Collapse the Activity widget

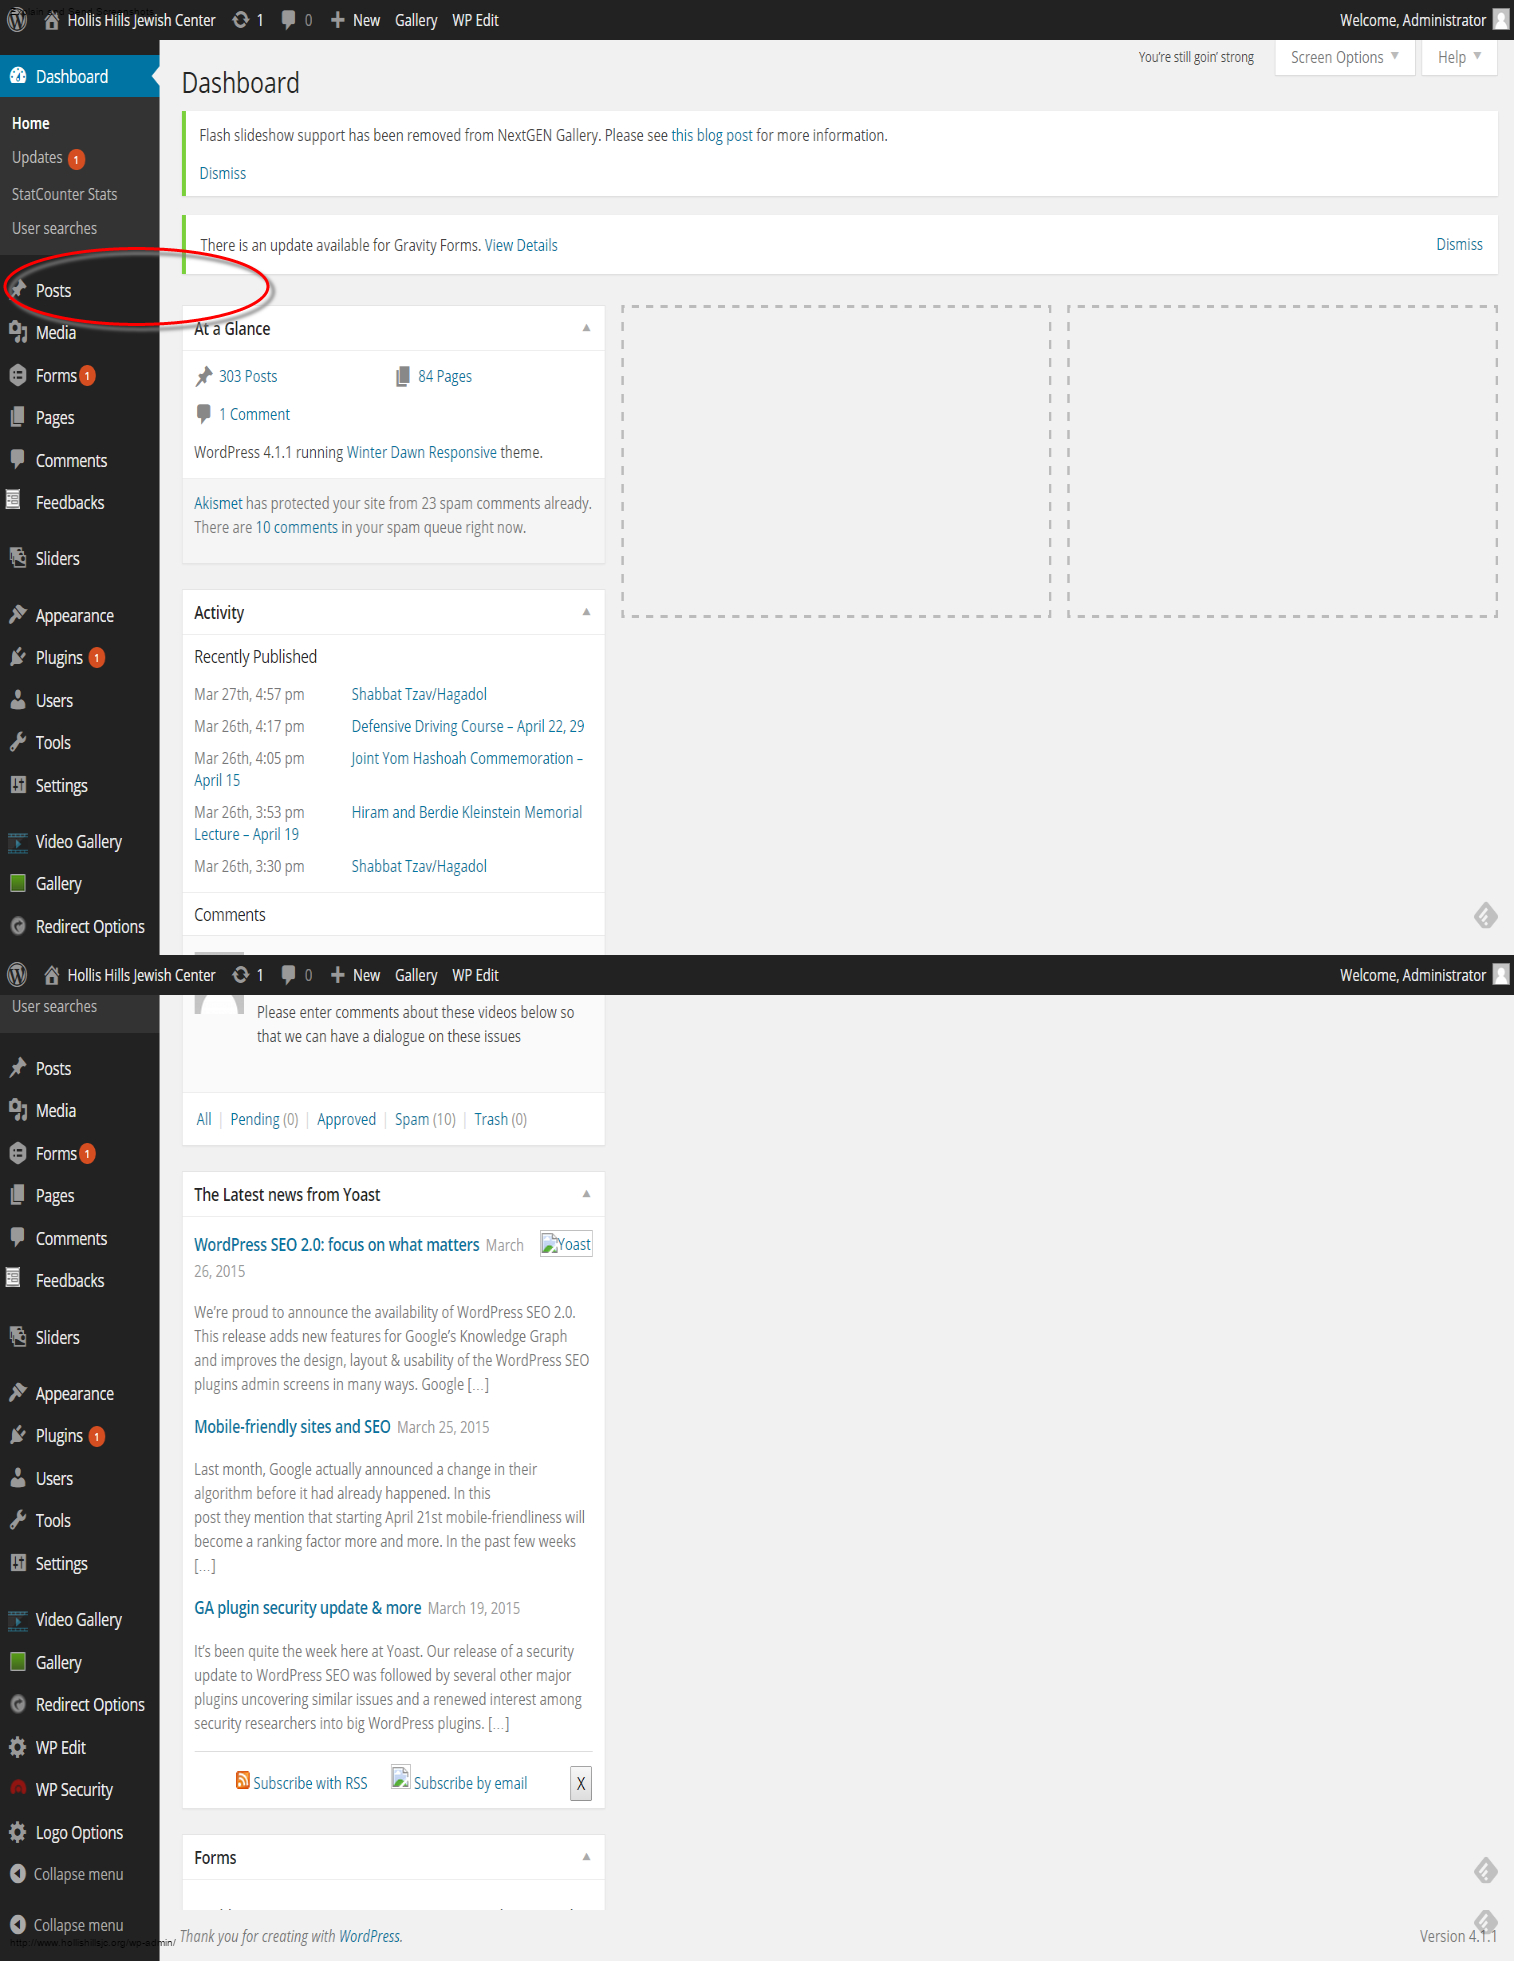[586, 612]
